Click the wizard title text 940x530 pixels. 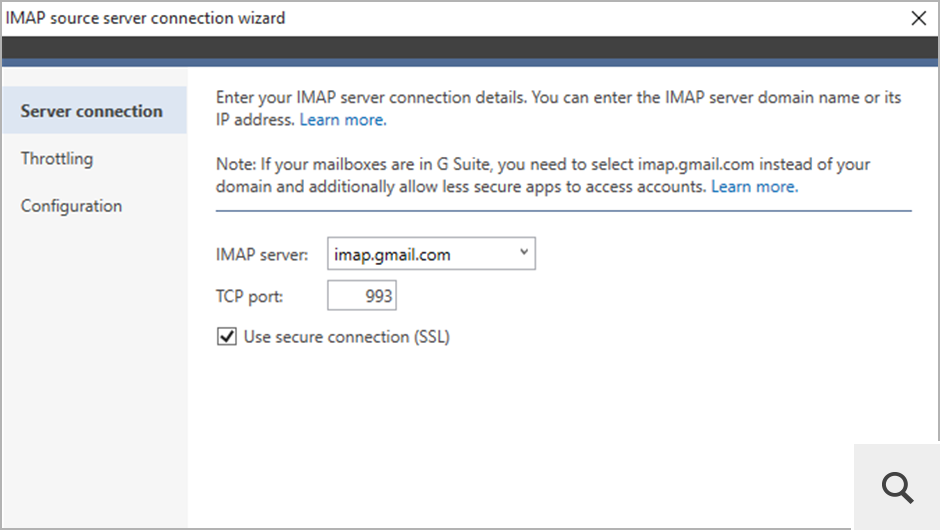[145, 18]
